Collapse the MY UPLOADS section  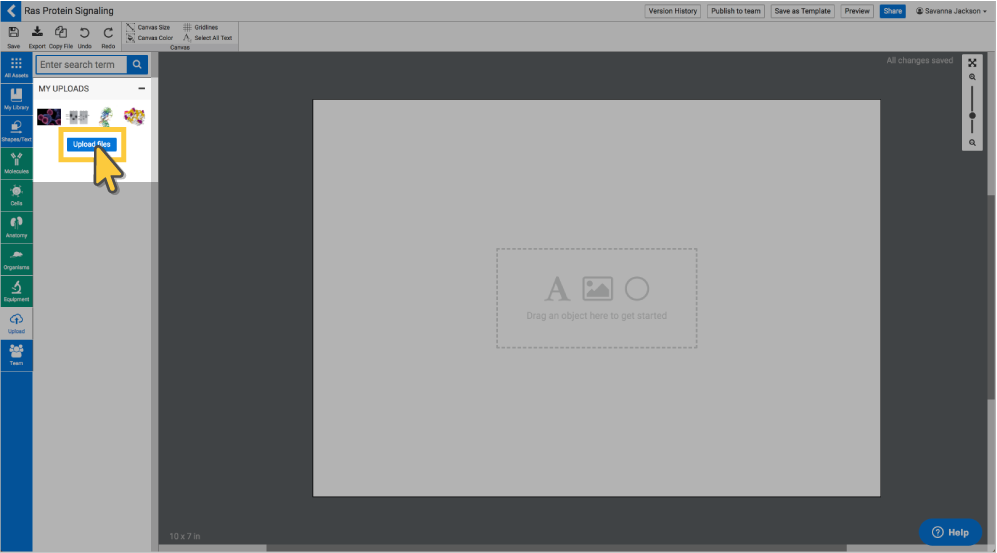pos(142,88)
